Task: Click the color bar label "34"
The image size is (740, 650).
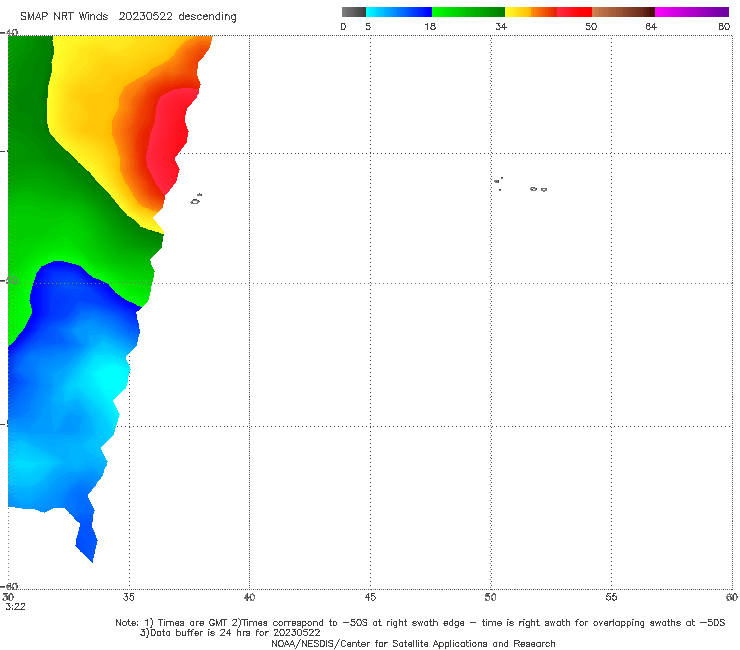Action: pyautogui.click(x=501, y=26)
